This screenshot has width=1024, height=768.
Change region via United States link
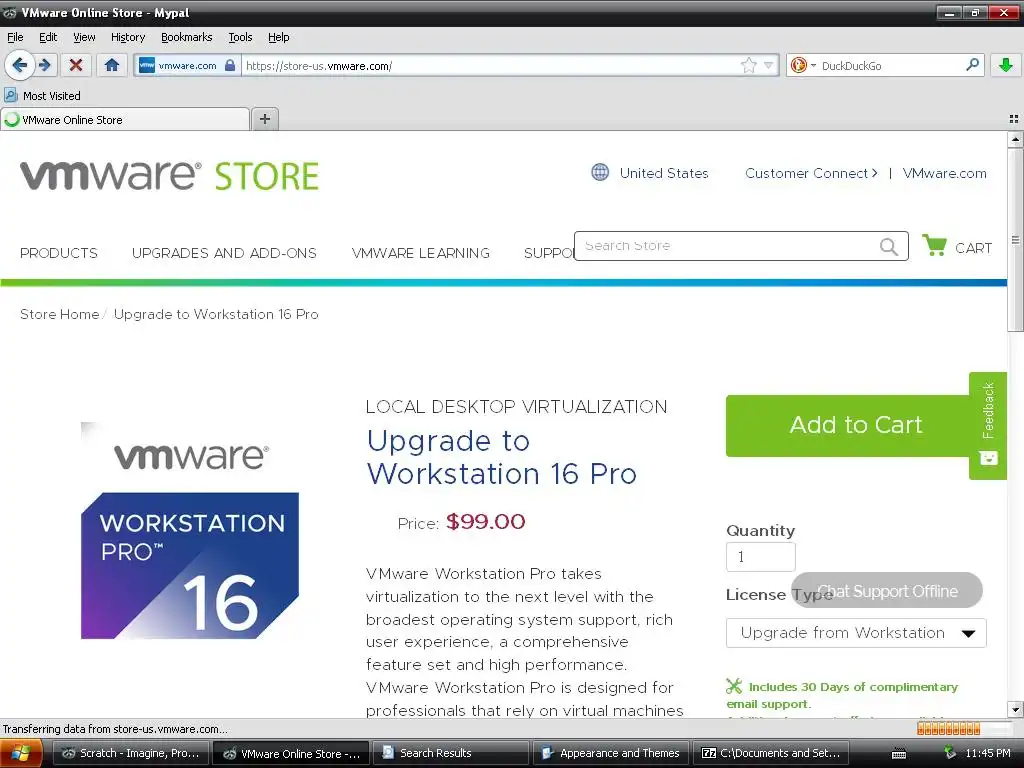[x=664, y=173]
